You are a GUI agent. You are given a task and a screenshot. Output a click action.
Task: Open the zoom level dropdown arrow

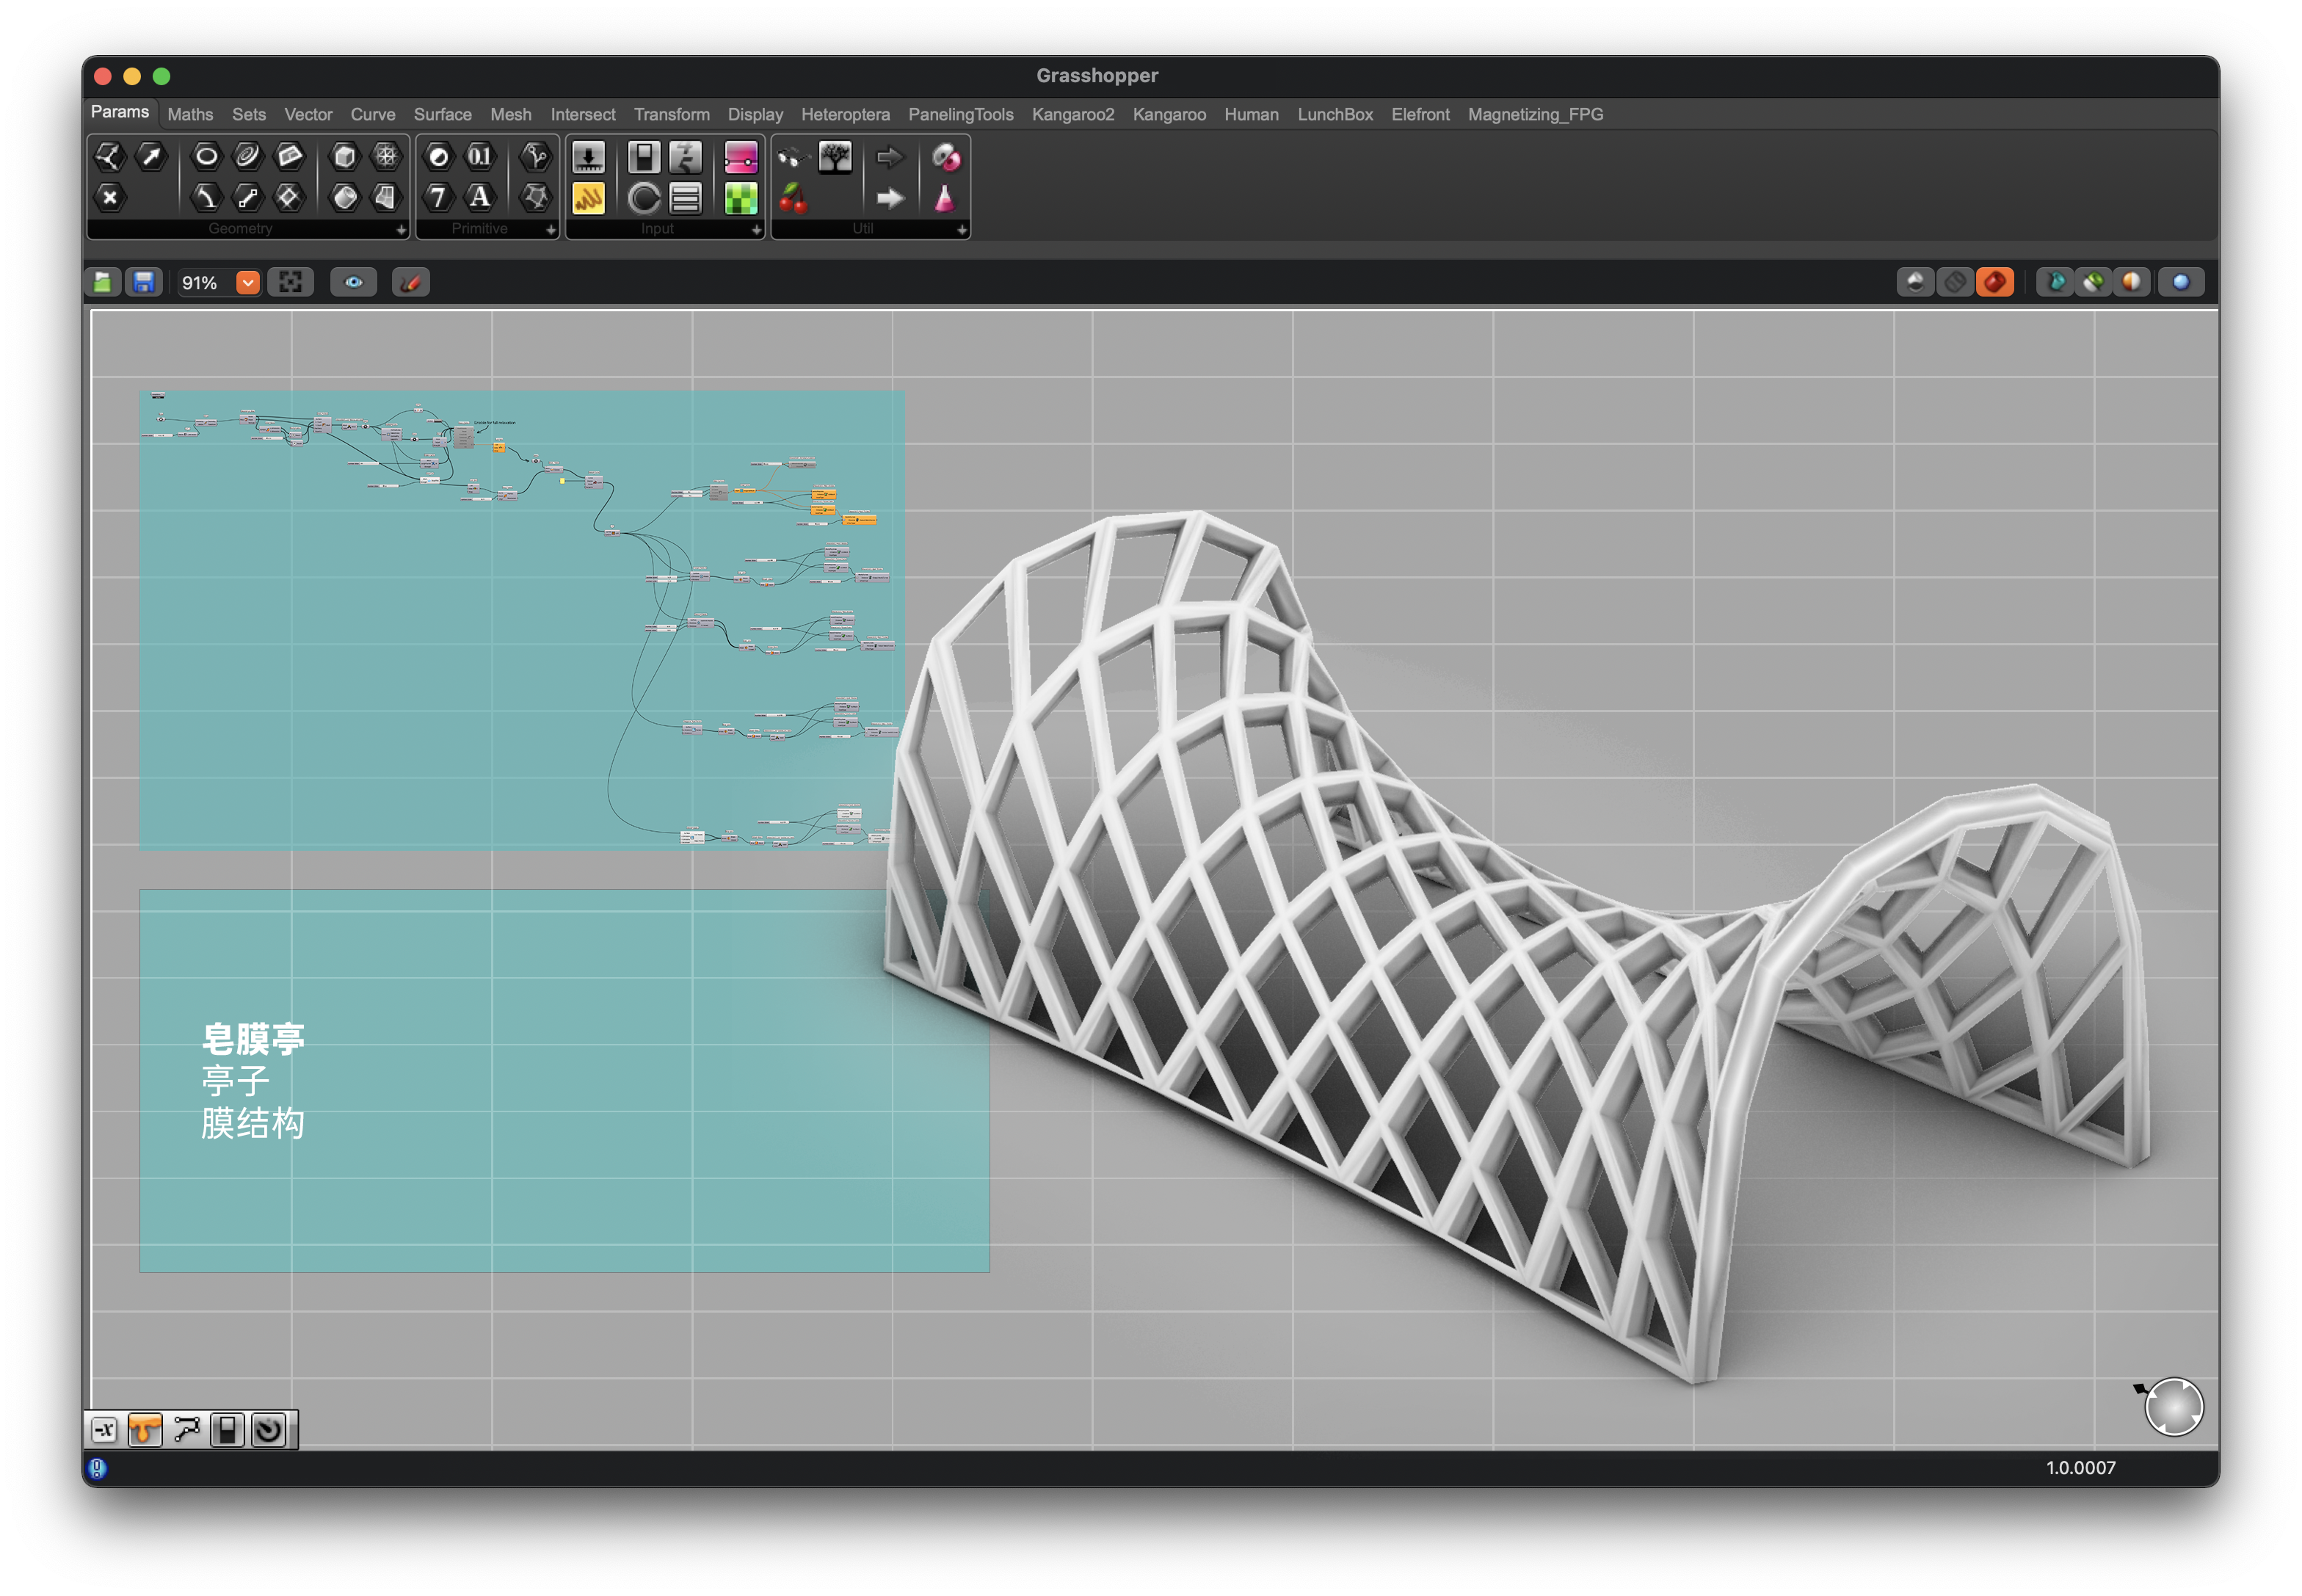click(x=248, y=283)
